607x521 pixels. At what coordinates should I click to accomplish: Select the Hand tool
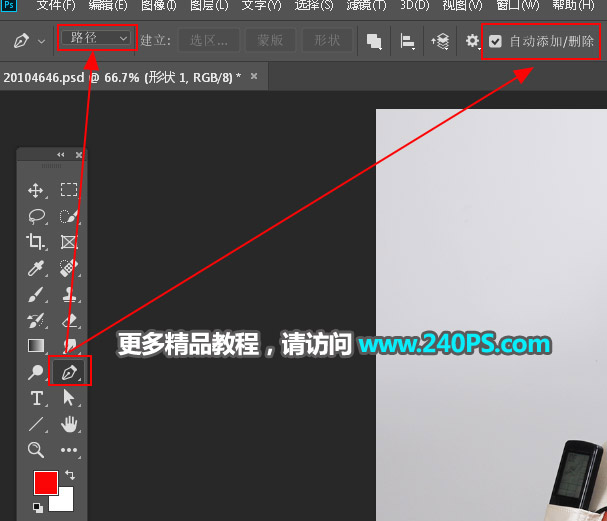tap(69, 424)
